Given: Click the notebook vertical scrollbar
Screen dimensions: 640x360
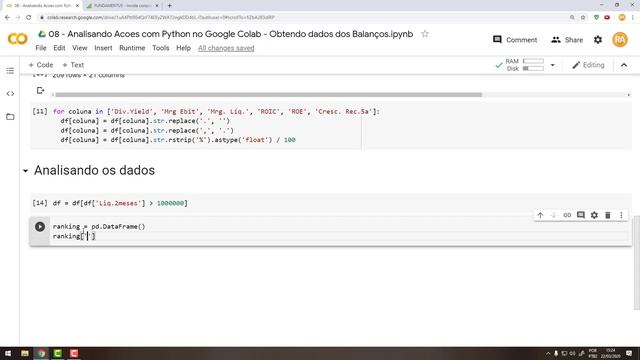Looking at the screenshot, I should point(636,263).
